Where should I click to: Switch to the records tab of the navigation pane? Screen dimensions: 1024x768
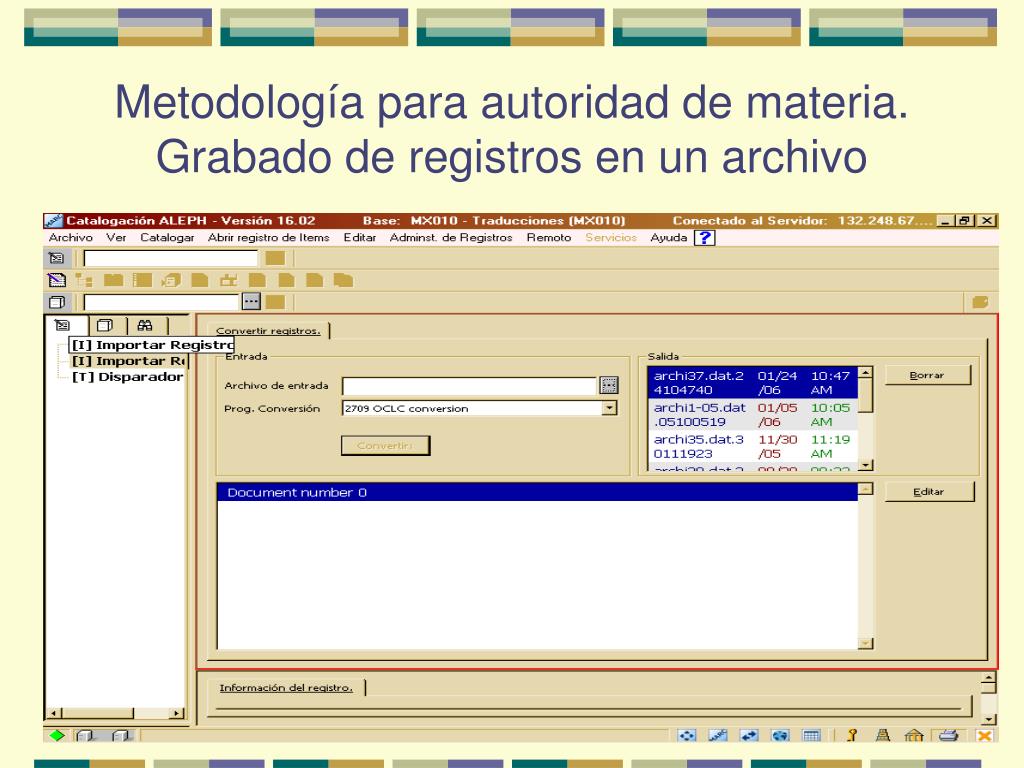point(62,325)
